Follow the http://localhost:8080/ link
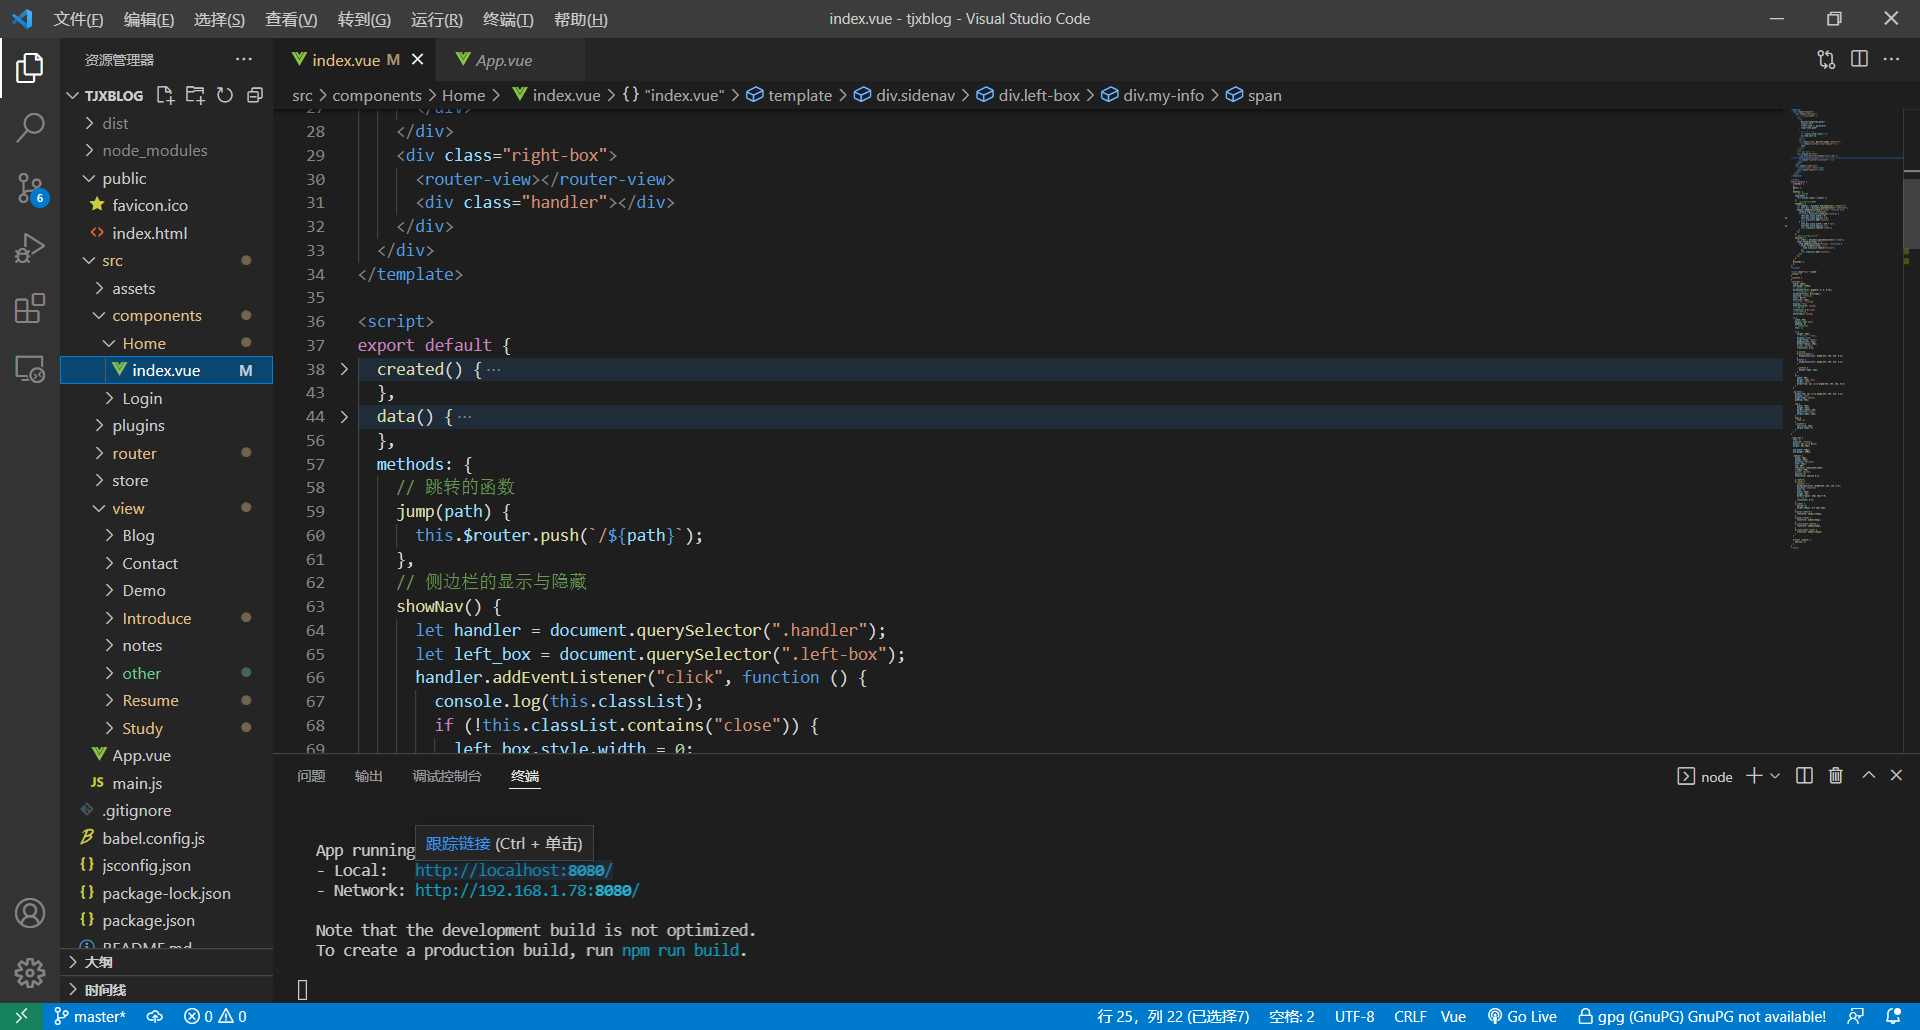The width and height of the screenshot is (1920, 1030). (x=513, y=870)
